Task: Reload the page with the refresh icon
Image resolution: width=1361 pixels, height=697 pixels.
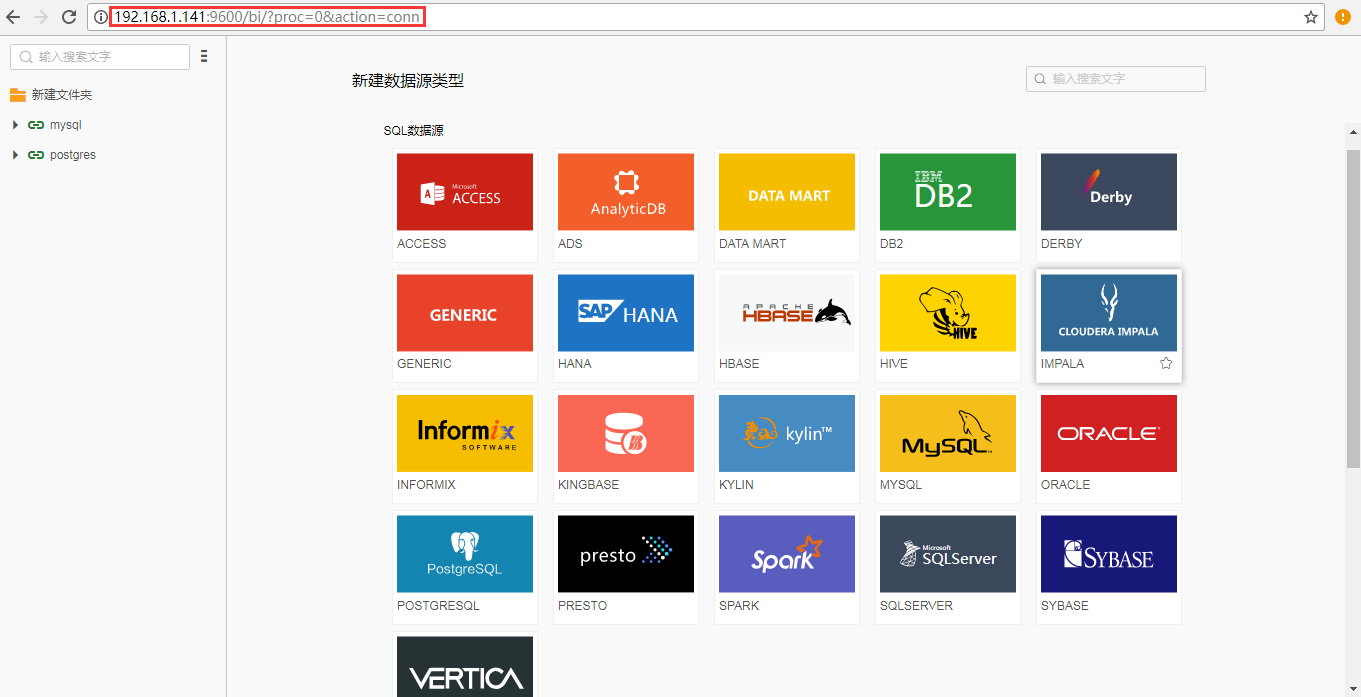Action: tap(69, 17)
